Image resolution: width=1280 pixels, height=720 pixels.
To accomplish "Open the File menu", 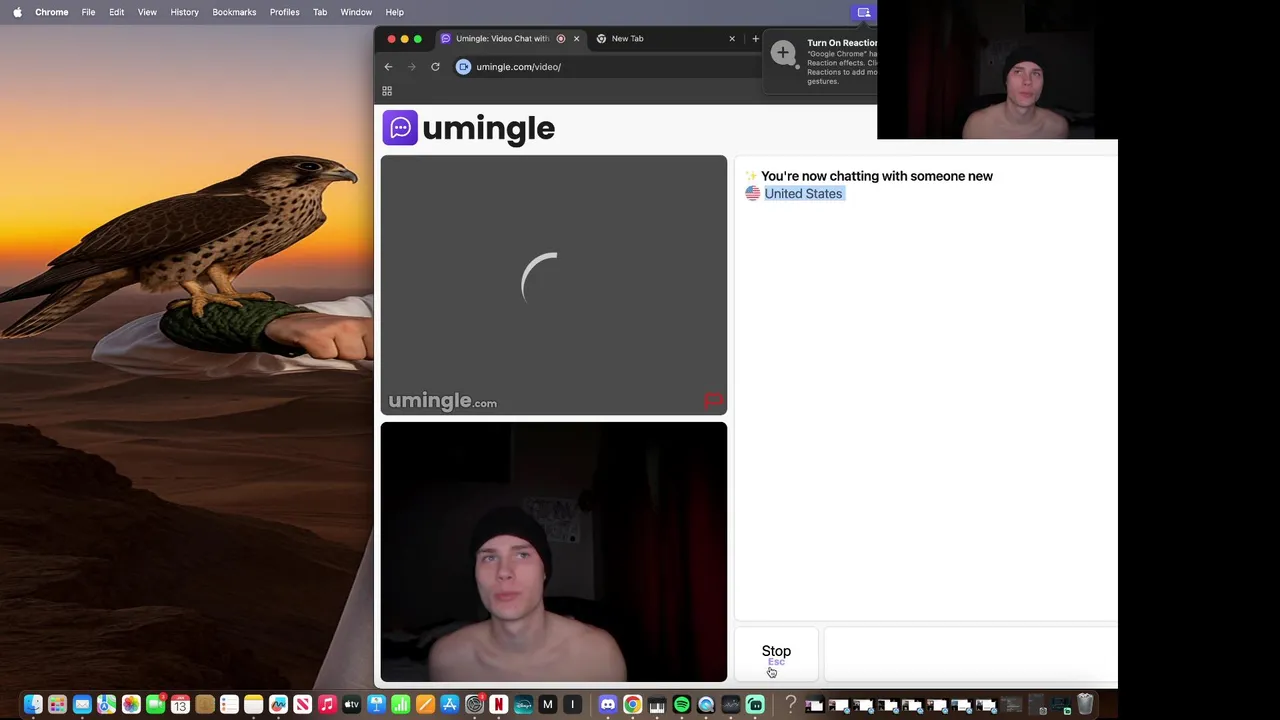I will (88, 12).
